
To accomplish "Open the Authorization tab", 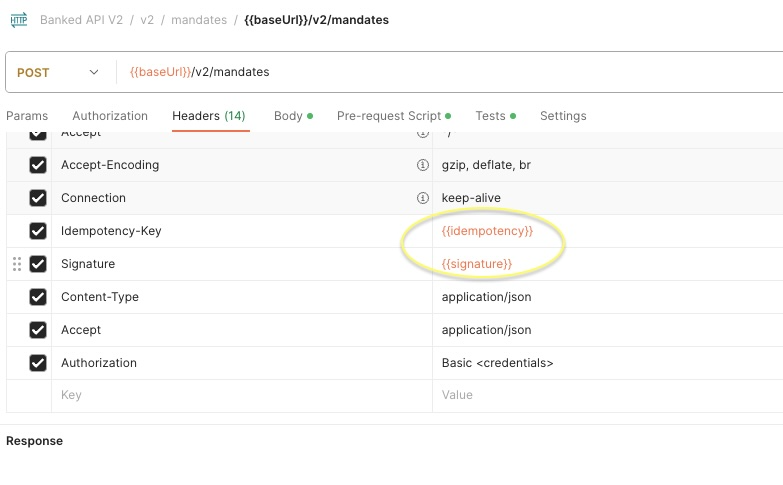I will click(x=110, y=116).
